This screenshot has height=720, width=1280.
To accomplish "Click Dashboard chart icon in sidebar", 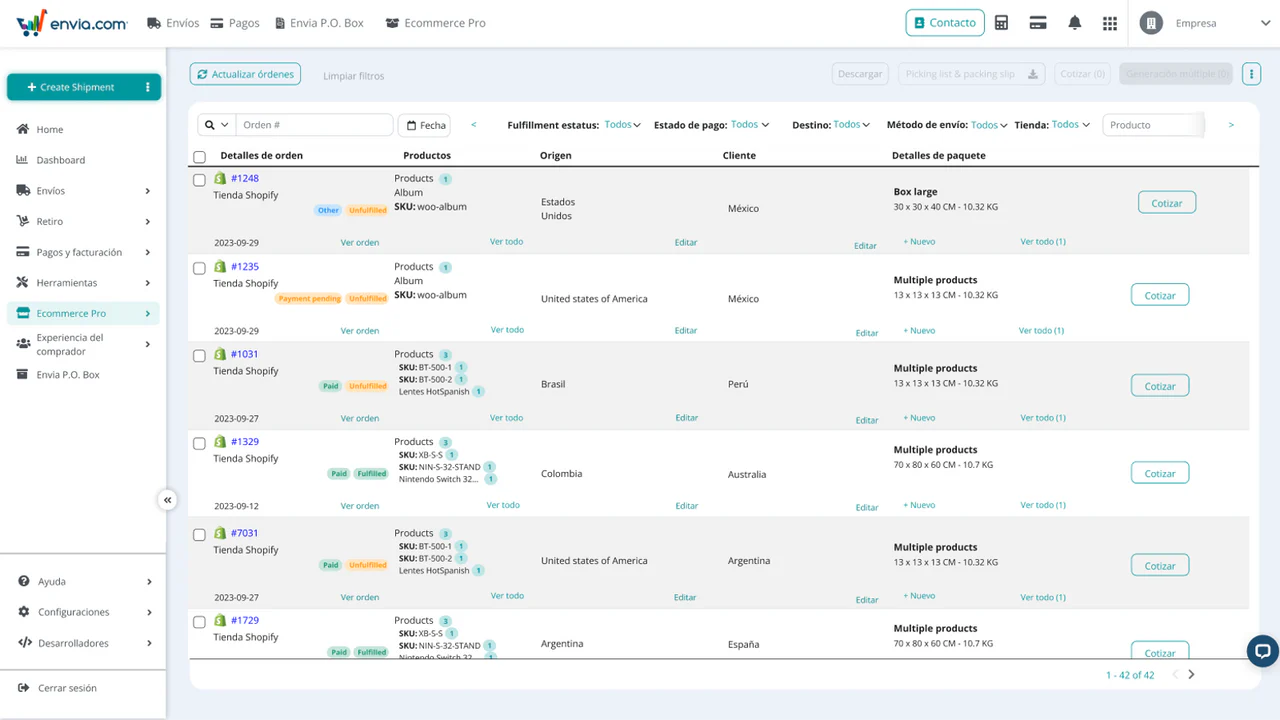I will [22, 160].
